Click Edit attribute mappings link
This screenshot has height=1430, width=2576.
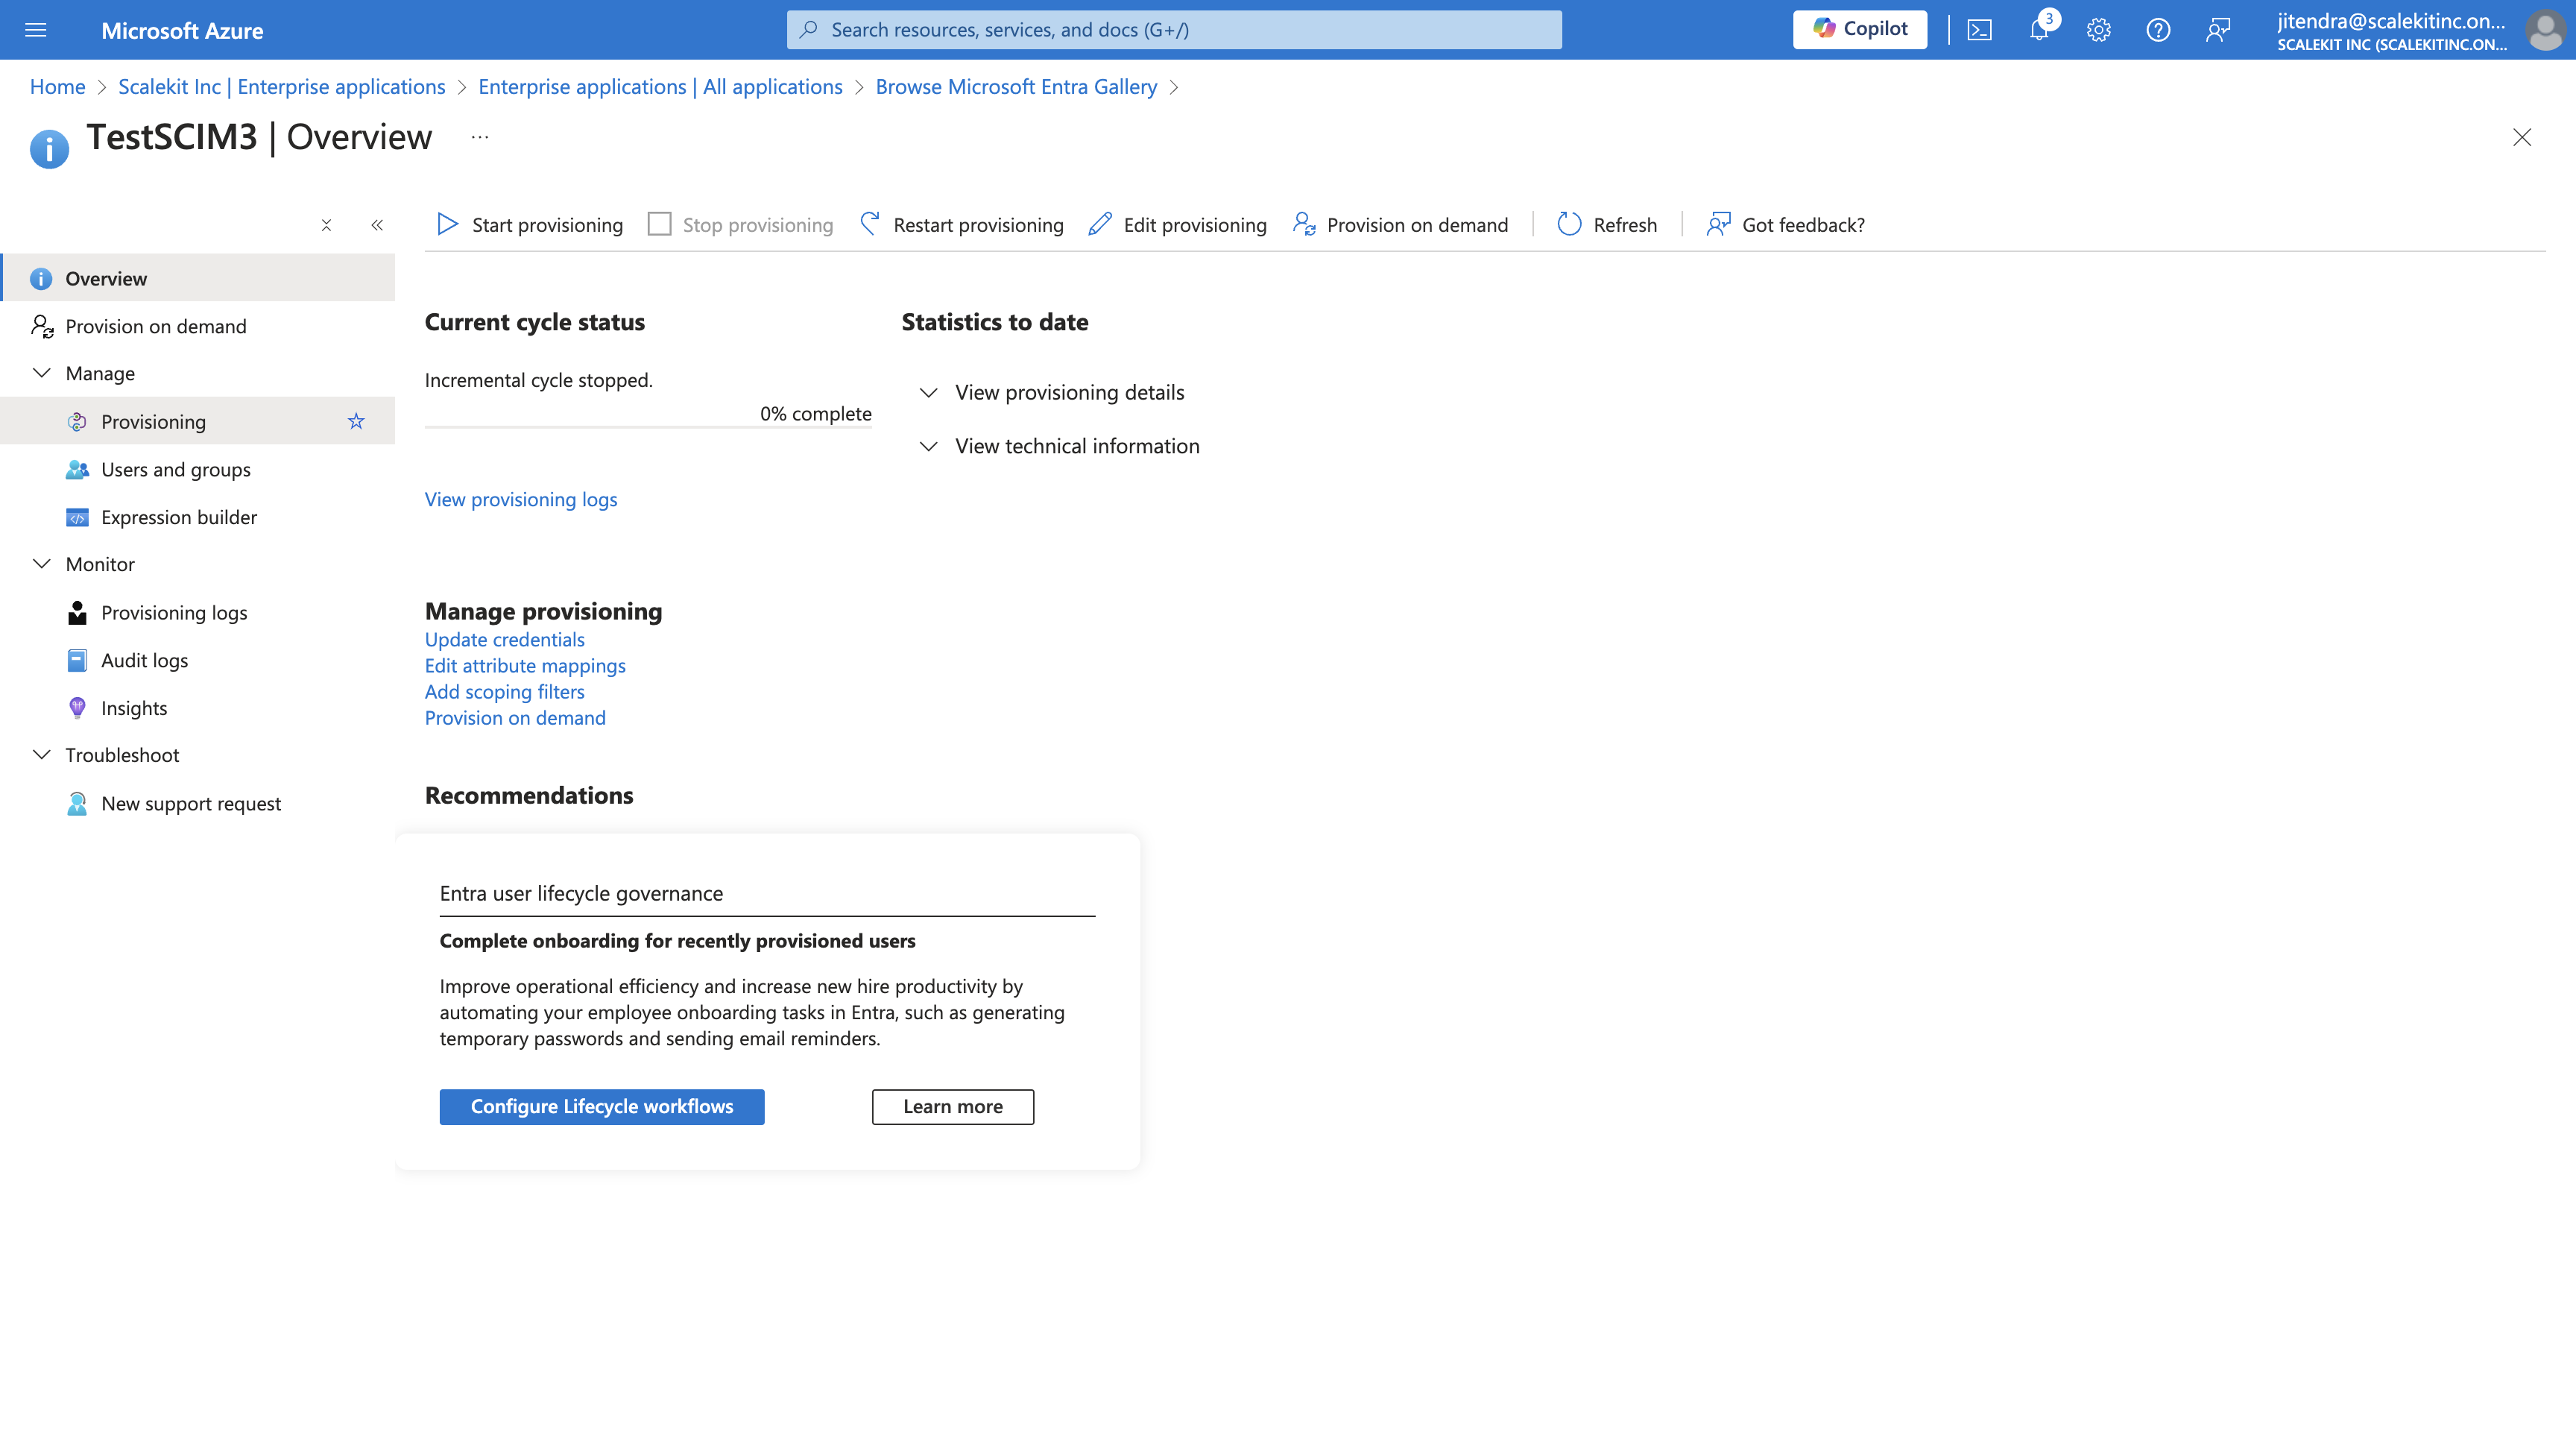(525, 665)
